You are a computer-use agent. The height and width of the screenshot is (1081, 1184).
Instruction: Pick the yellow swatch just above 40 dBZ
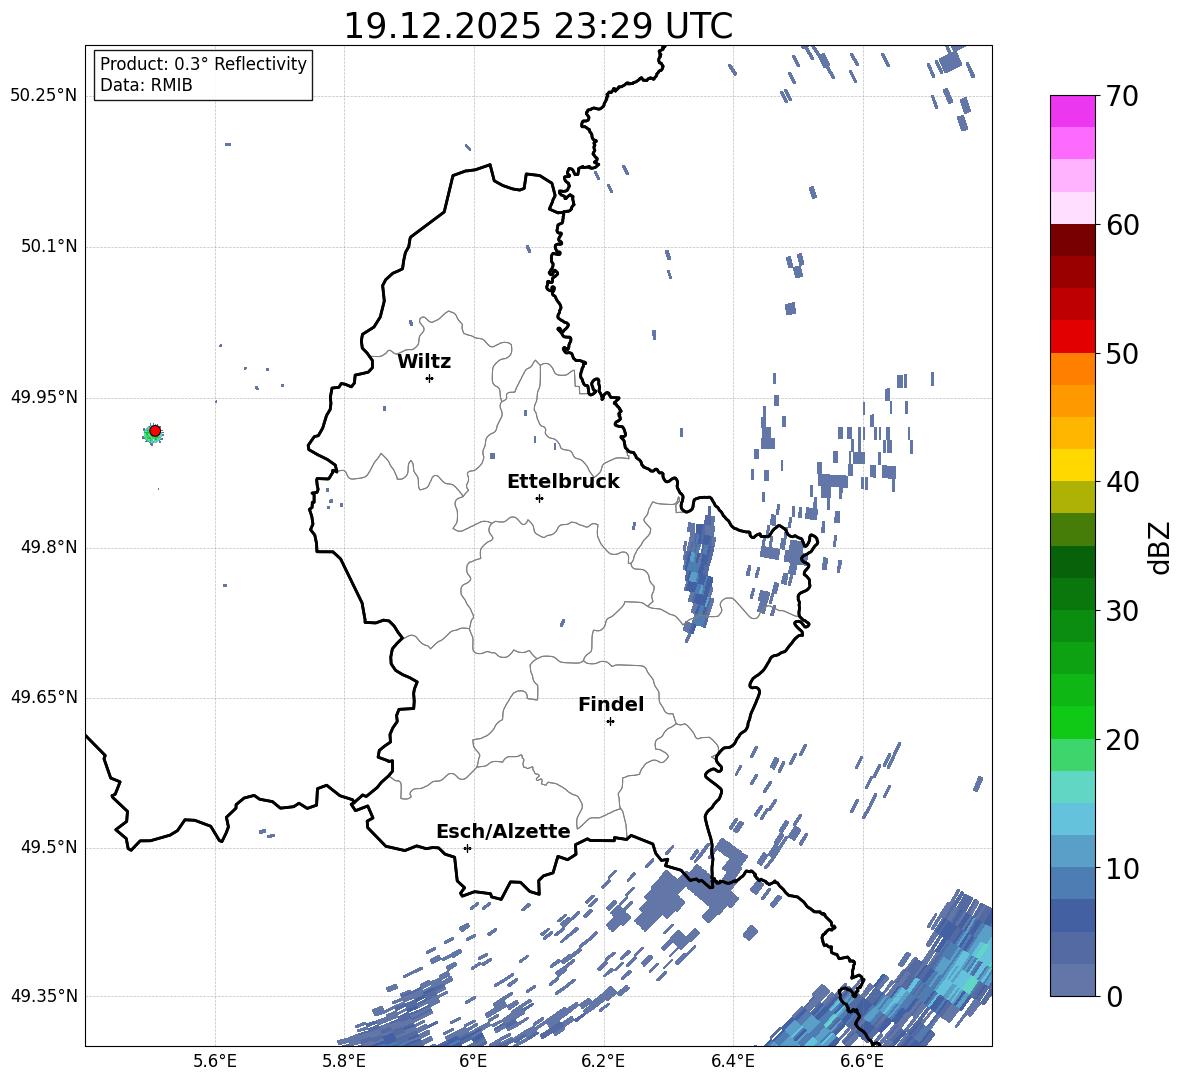(1072, 465)
